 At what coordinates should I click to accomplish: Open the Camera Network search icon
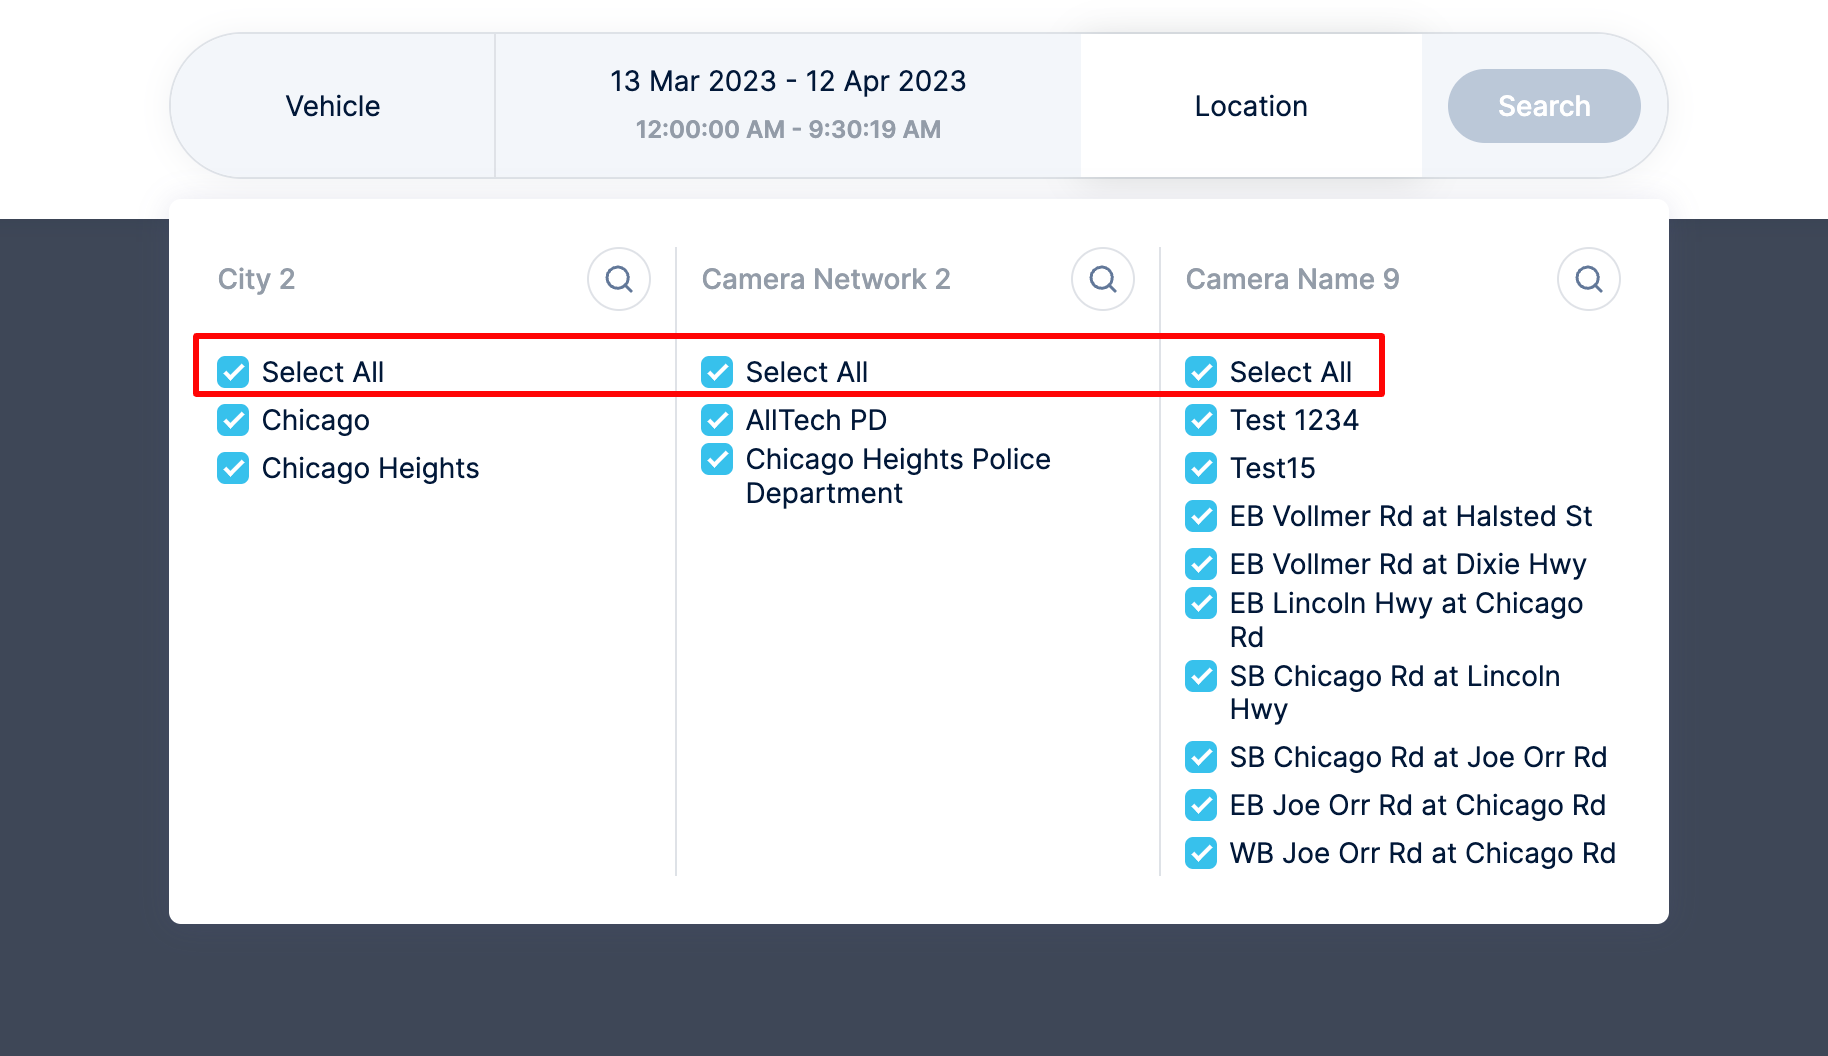tap(1103, 279)
